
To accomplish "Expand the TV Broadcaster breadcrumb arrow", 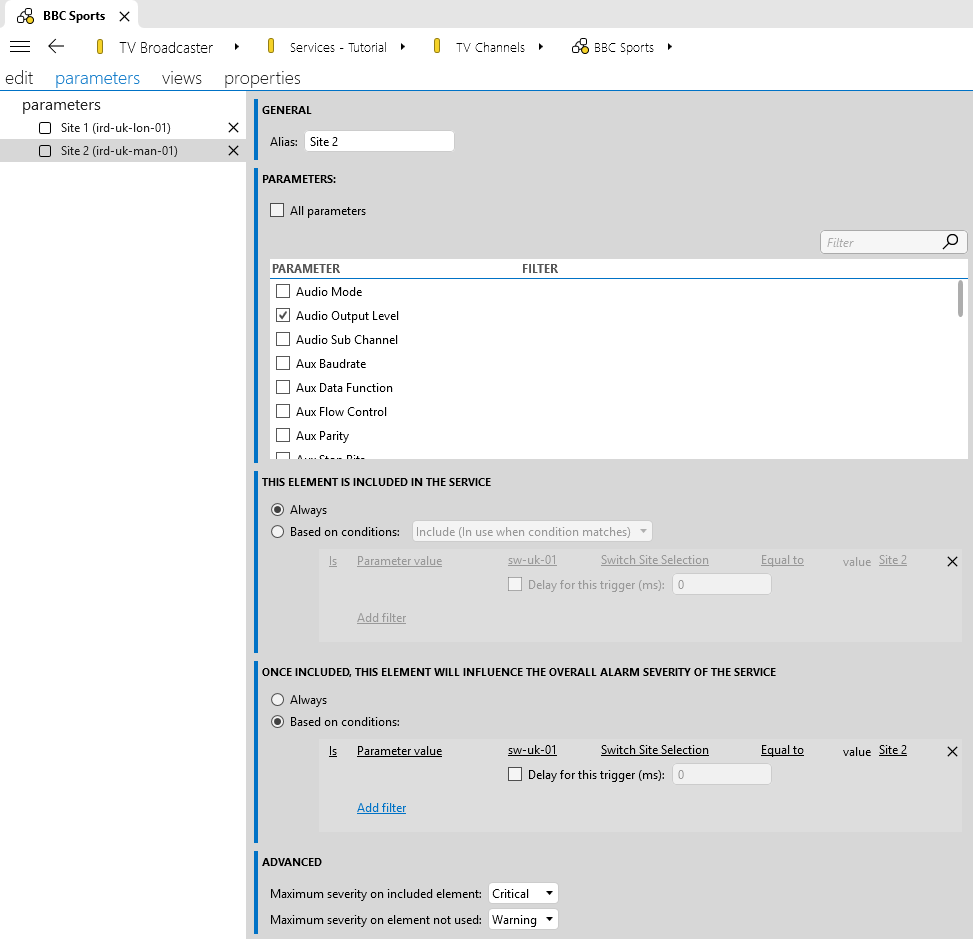I will click(236, 47).
